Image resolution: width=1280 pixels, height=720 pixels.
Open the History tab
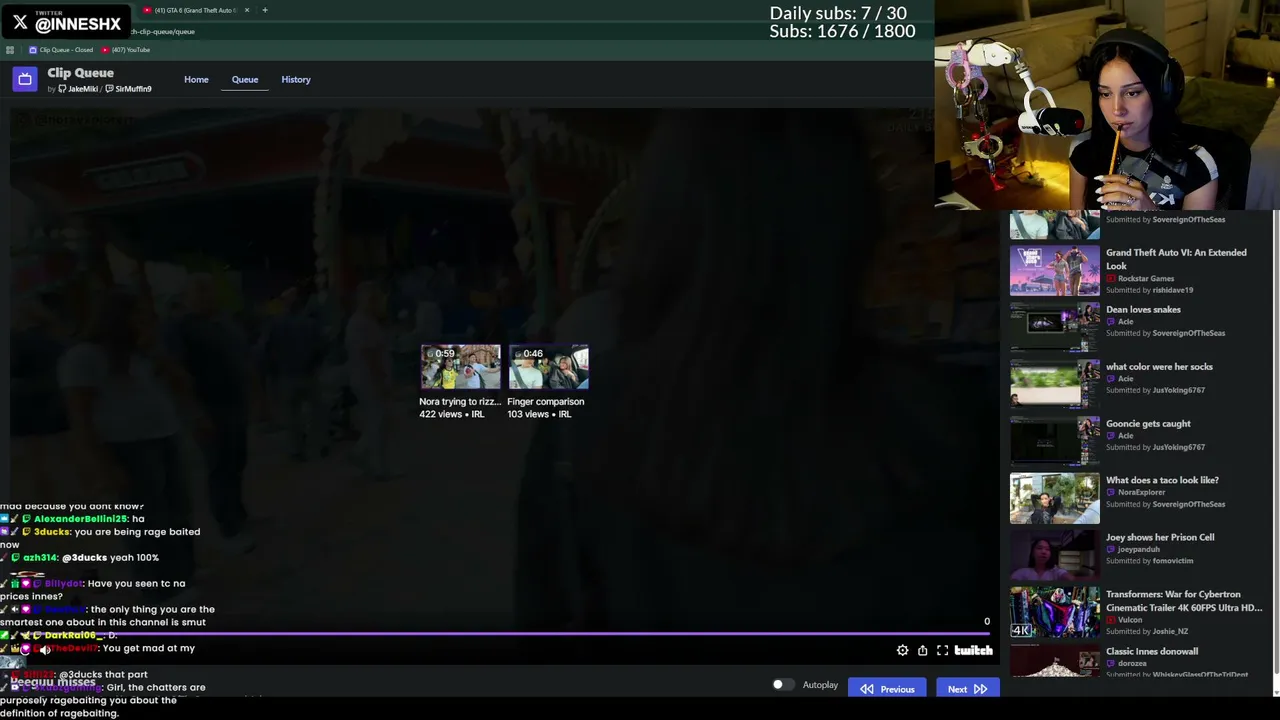(x=296, y=80)
